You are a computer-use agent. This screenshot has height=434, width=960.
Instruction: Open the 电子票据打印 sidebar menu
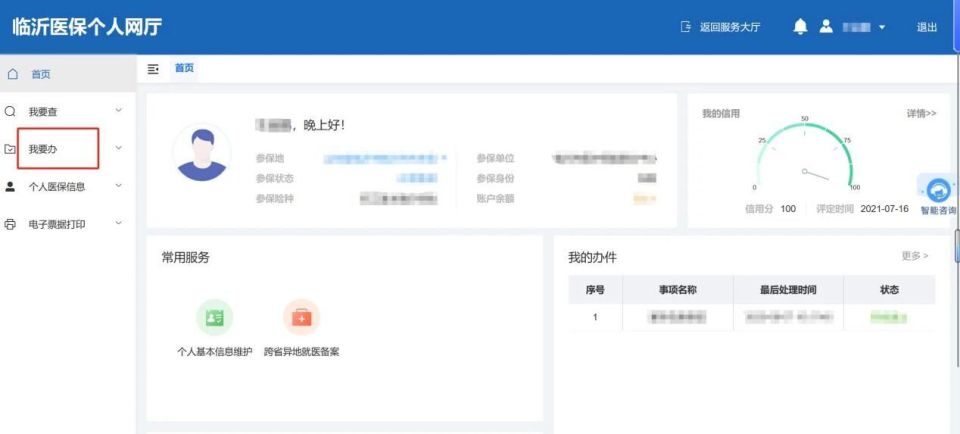tap(67, 224)
